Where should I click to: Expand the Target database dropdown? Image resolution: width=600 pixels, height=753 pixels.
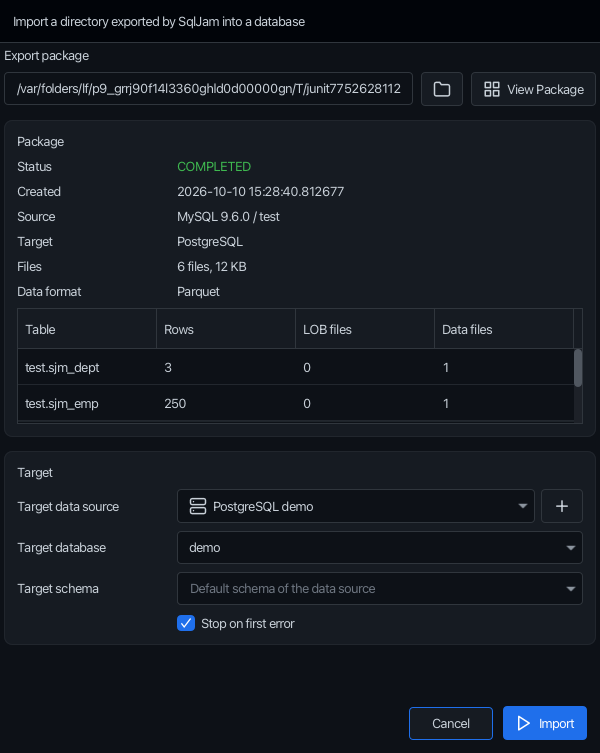click(380, 547)
